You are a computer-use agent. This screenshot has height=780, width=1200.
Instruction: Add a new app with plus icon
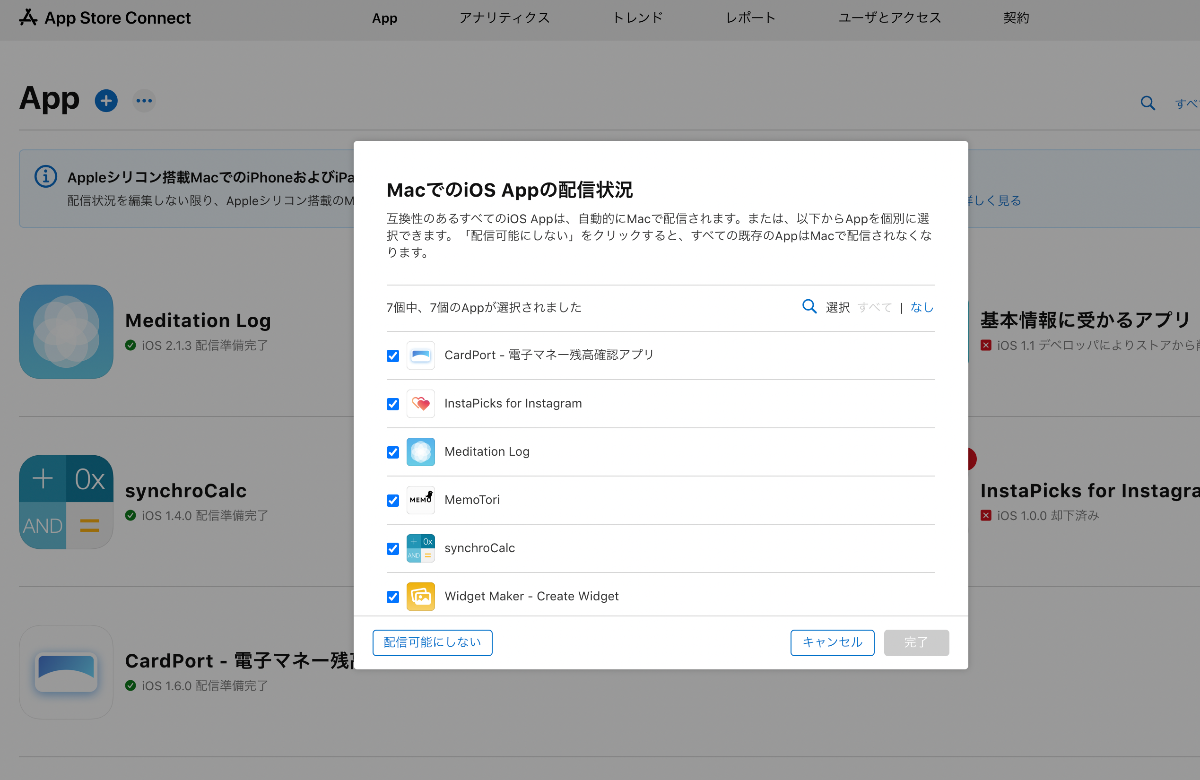[x=106, y=100]
